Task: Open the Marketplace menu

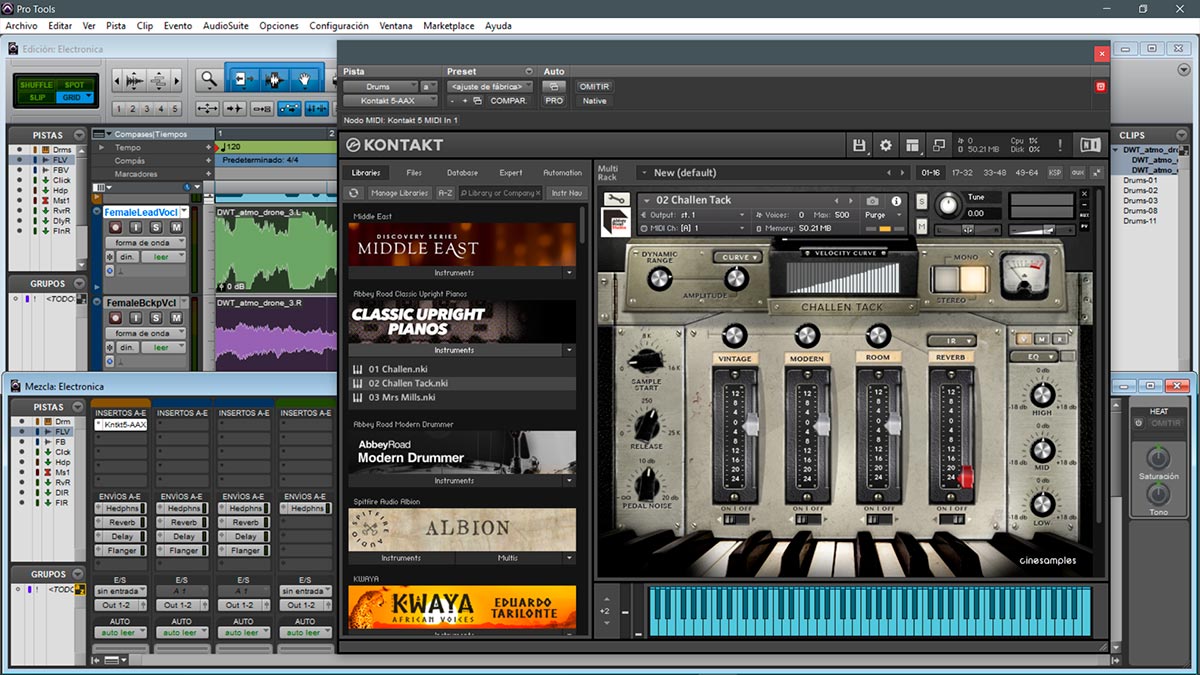Action: 448,26
